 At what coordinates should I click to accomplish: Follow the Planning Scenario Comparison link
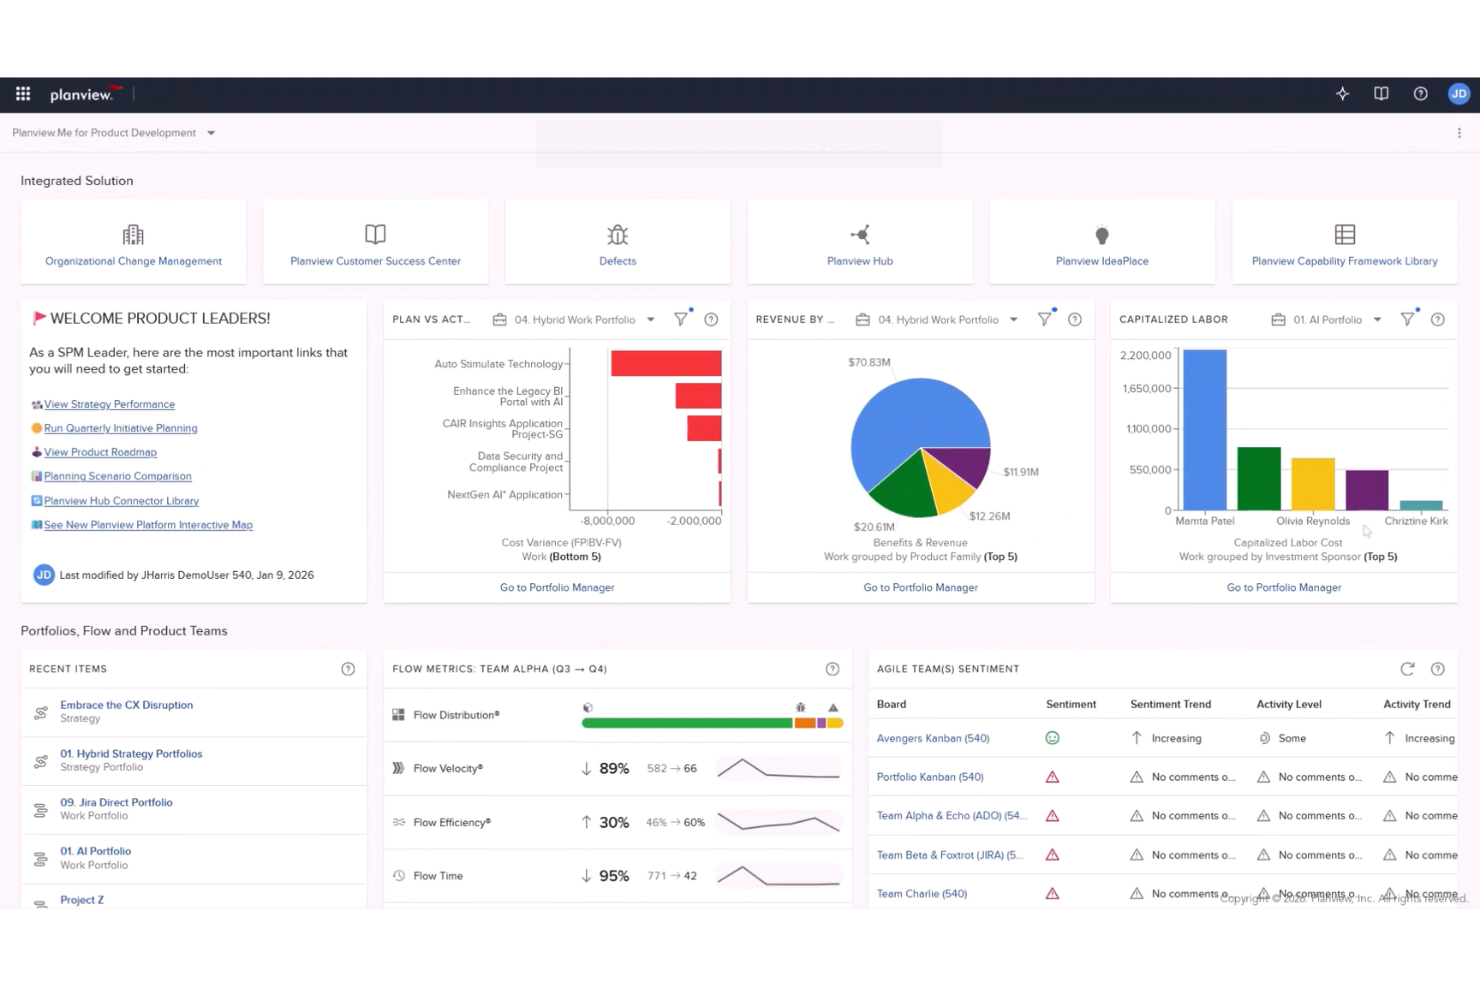(x=118, y=476)
